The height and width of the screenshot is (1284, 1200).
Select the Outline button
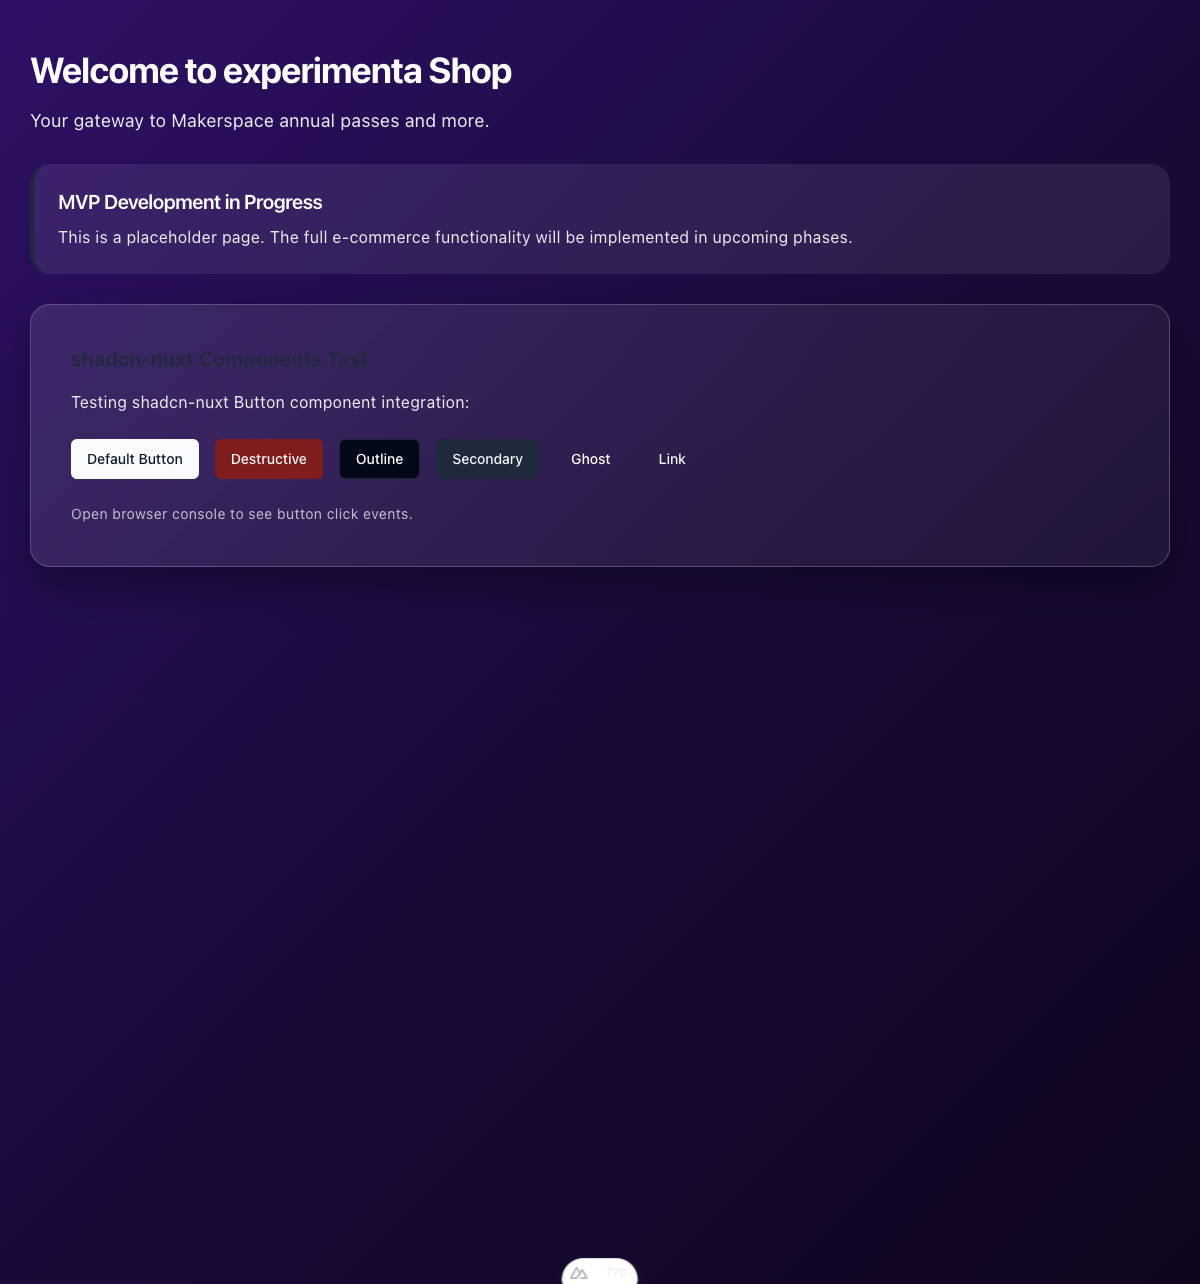pyautogui.click(x=380, y=459)
